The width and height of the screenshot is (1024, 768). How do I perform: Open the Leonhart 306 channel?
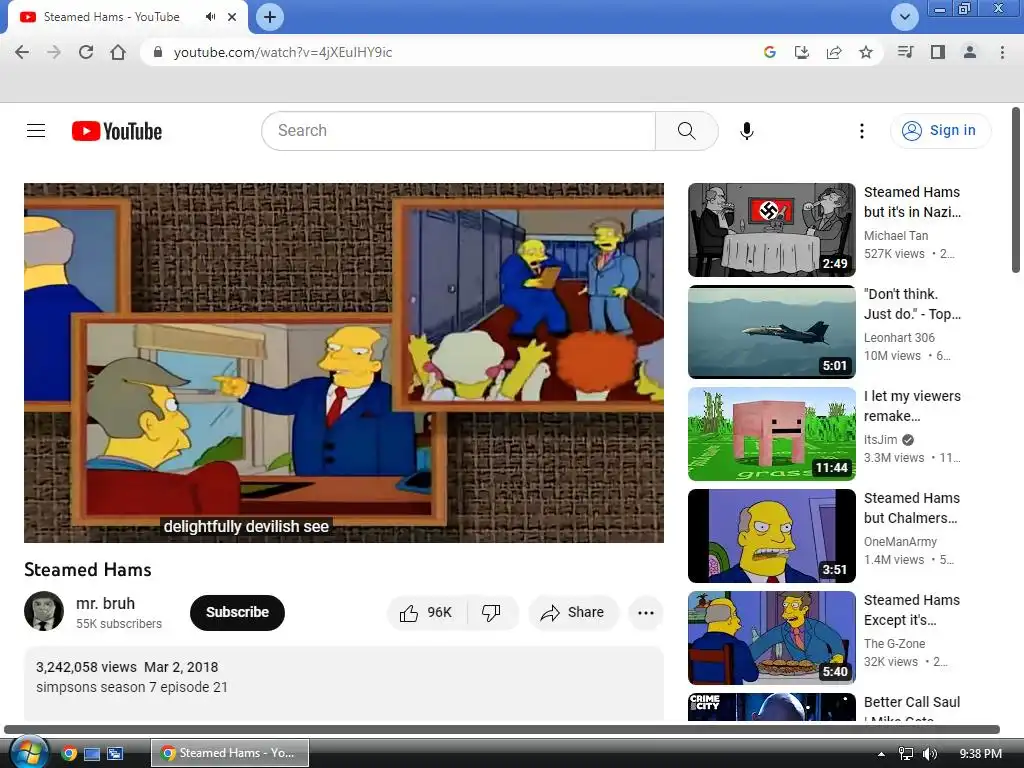coord(899,338)
